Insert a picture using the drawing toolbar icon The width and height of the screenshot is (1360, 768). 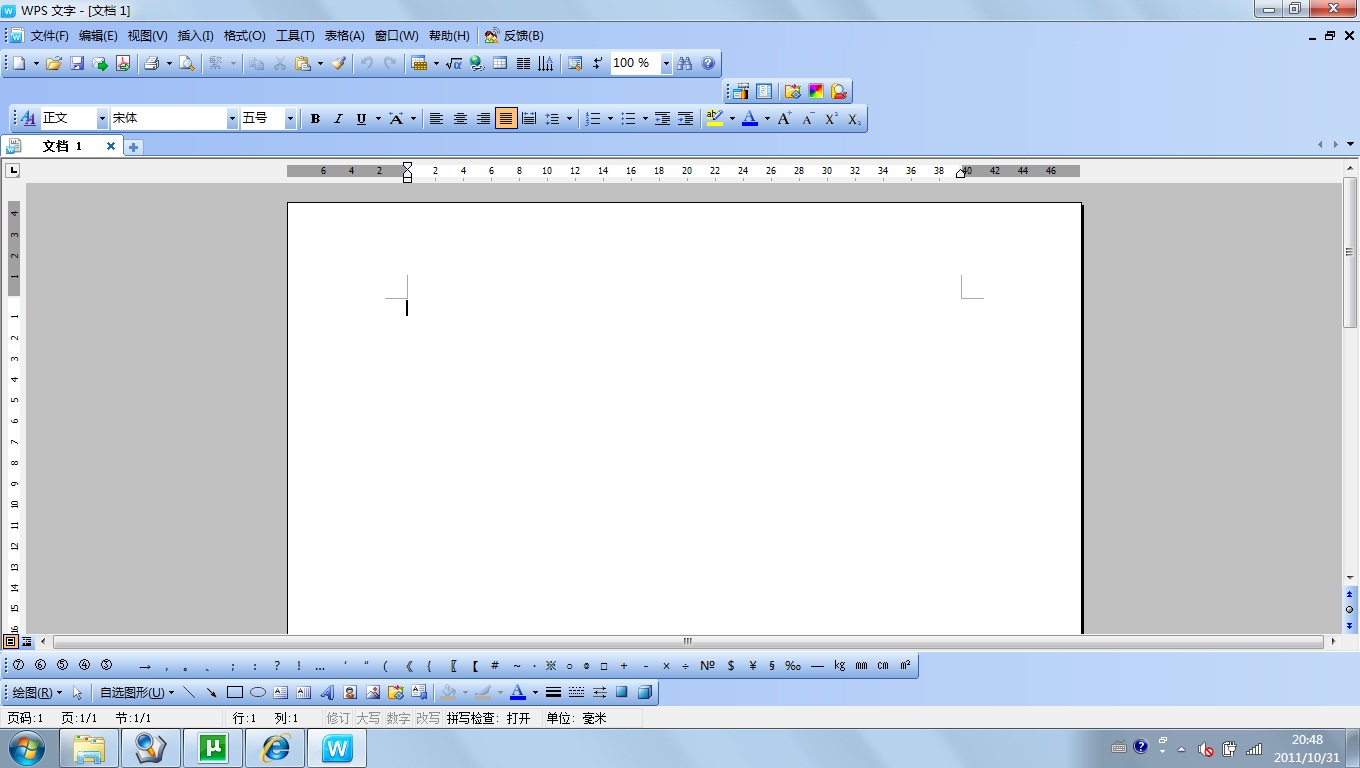(374, 691)
